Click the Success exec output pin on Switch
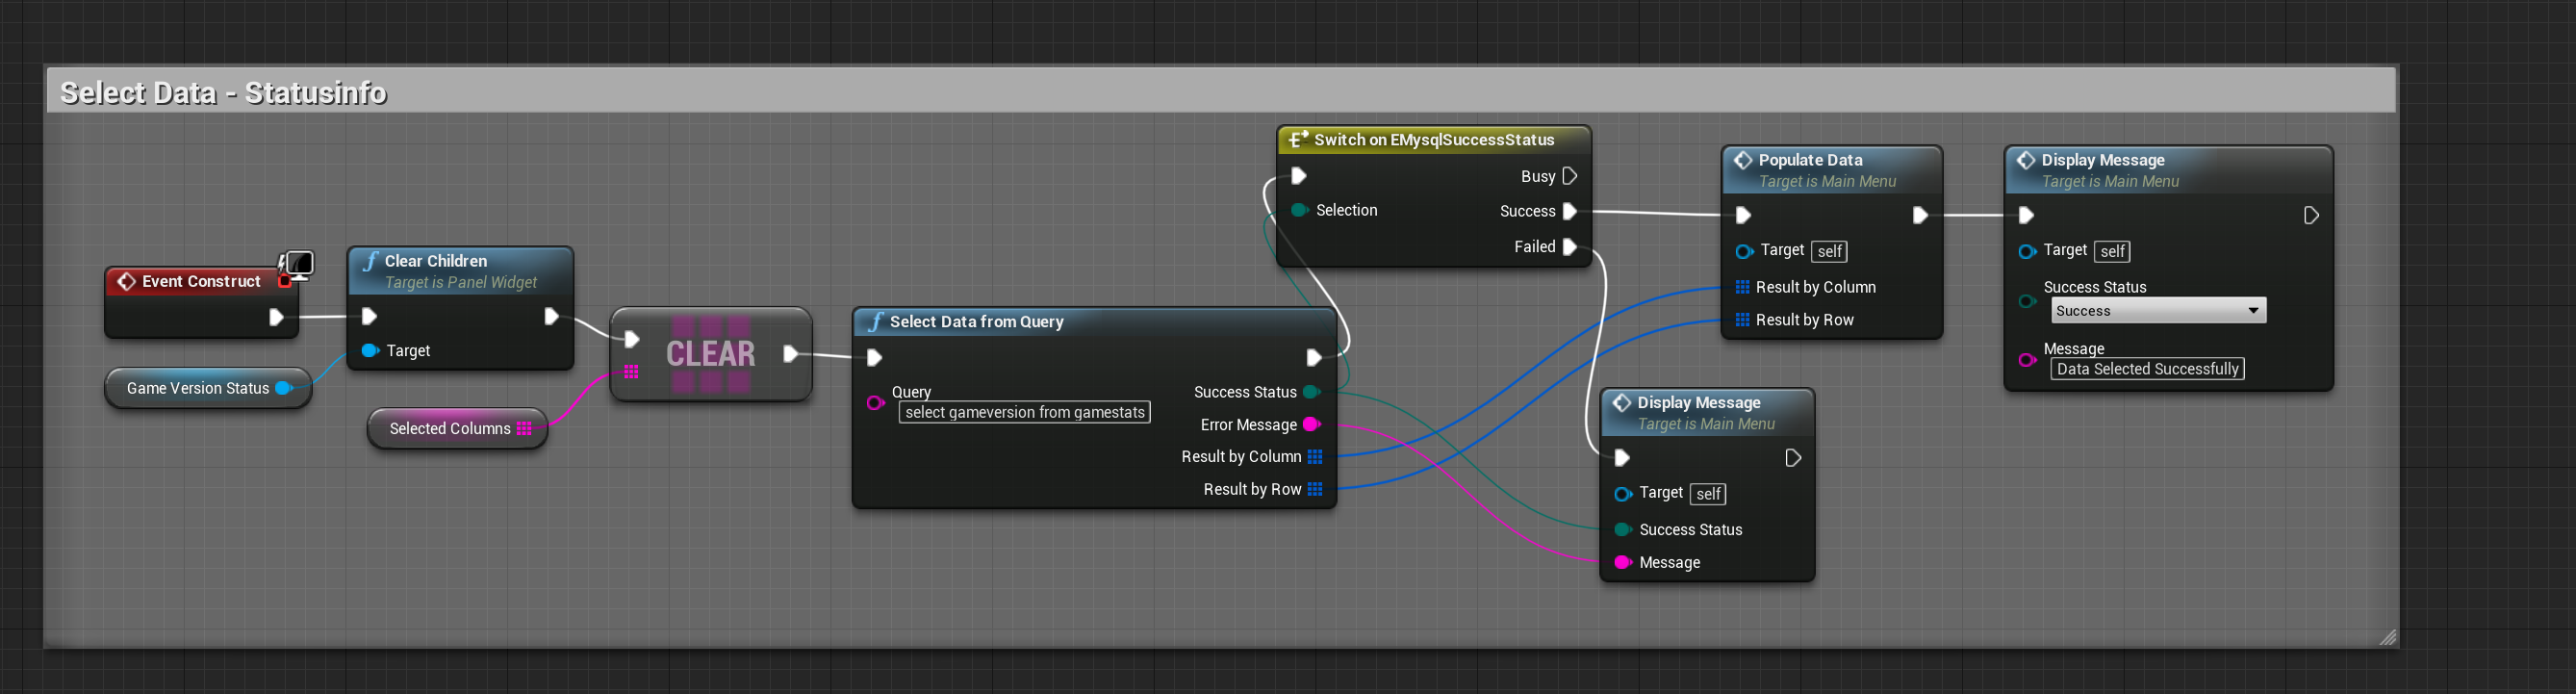This screenshot has width=2576, height=694. click(1570, 211)
